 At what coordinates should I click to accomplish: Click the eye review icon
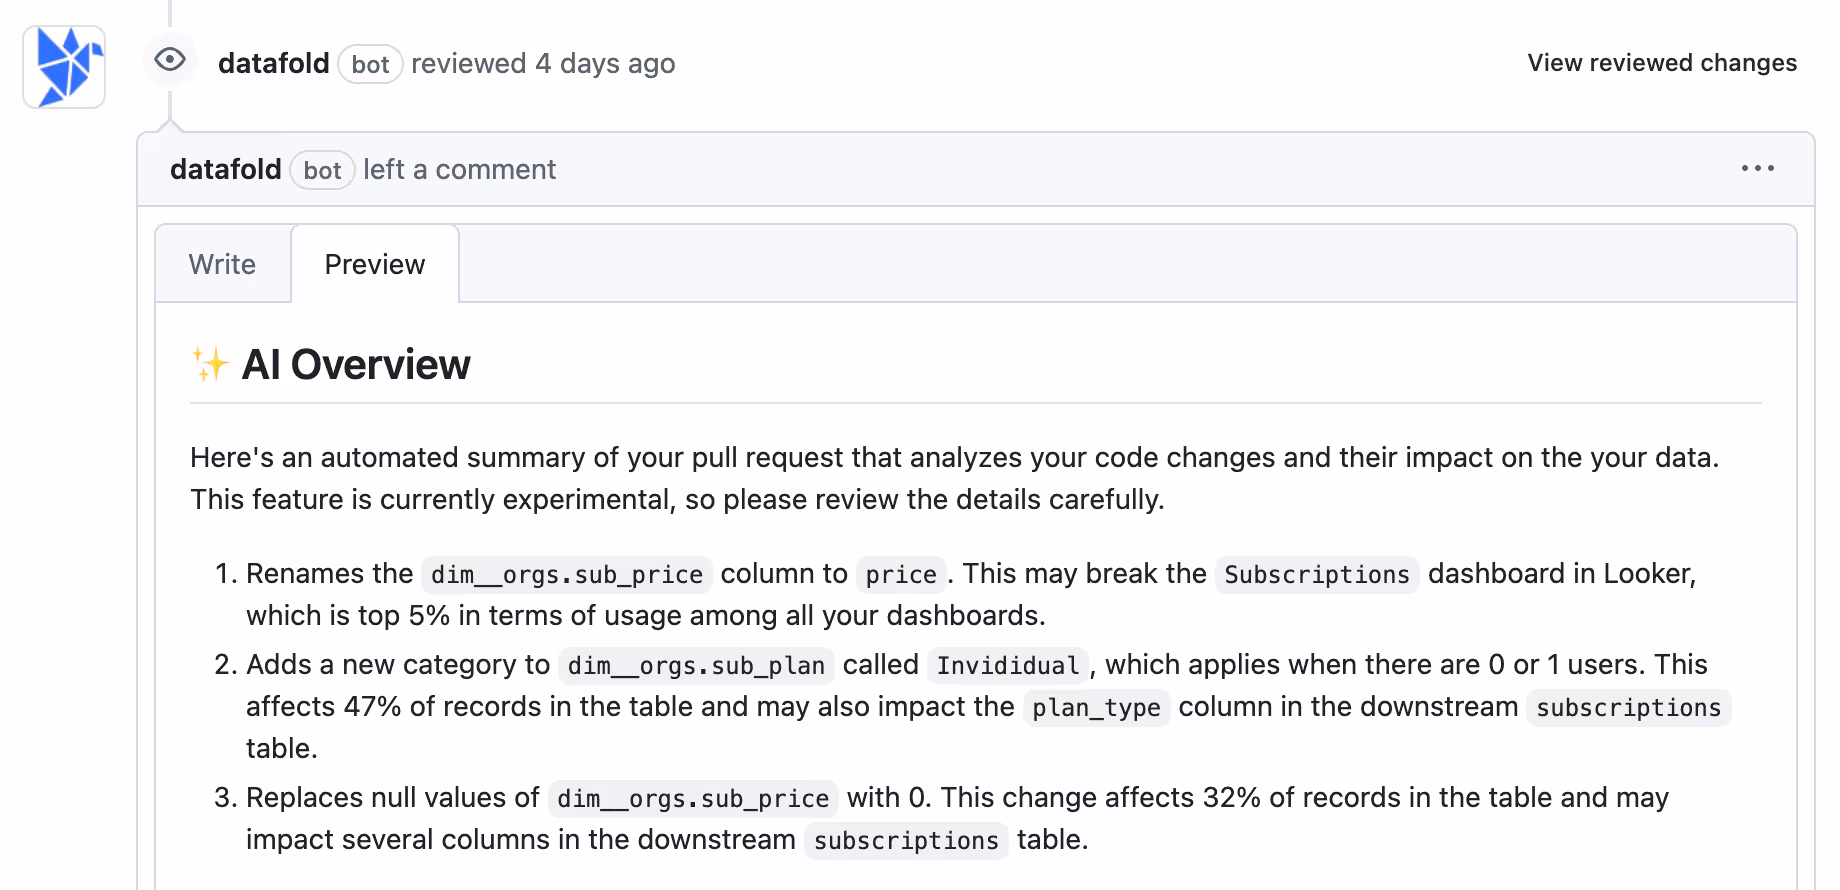170,60
